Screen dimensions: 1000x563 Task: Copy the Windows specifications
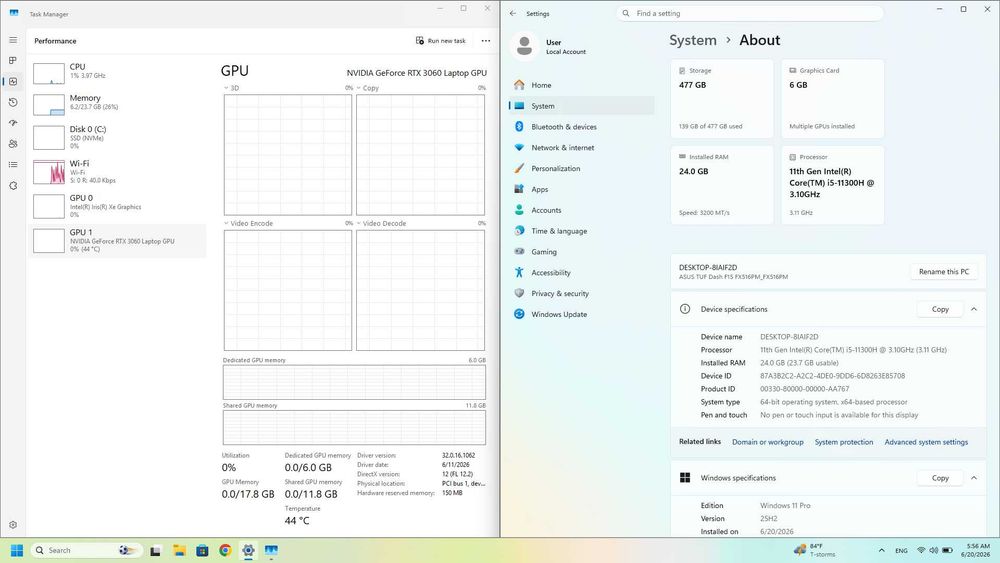(x=940, y=478)
